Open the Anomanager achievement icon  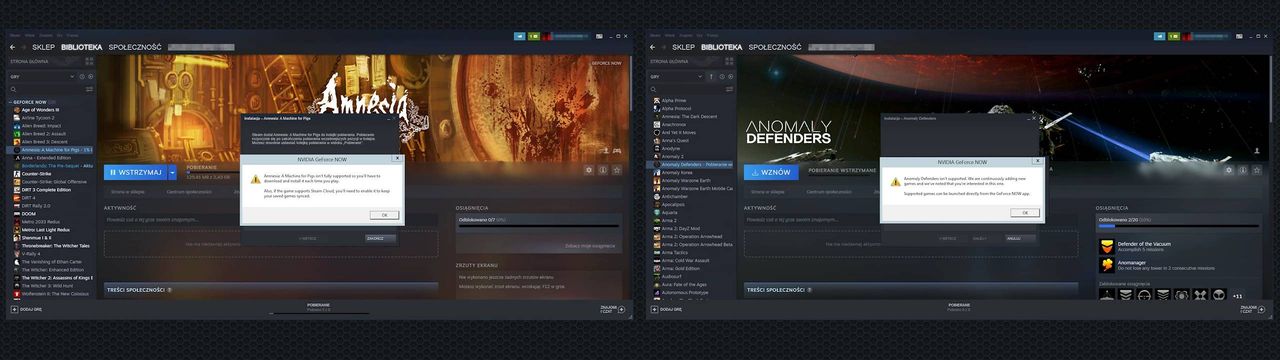point(1107,265)
